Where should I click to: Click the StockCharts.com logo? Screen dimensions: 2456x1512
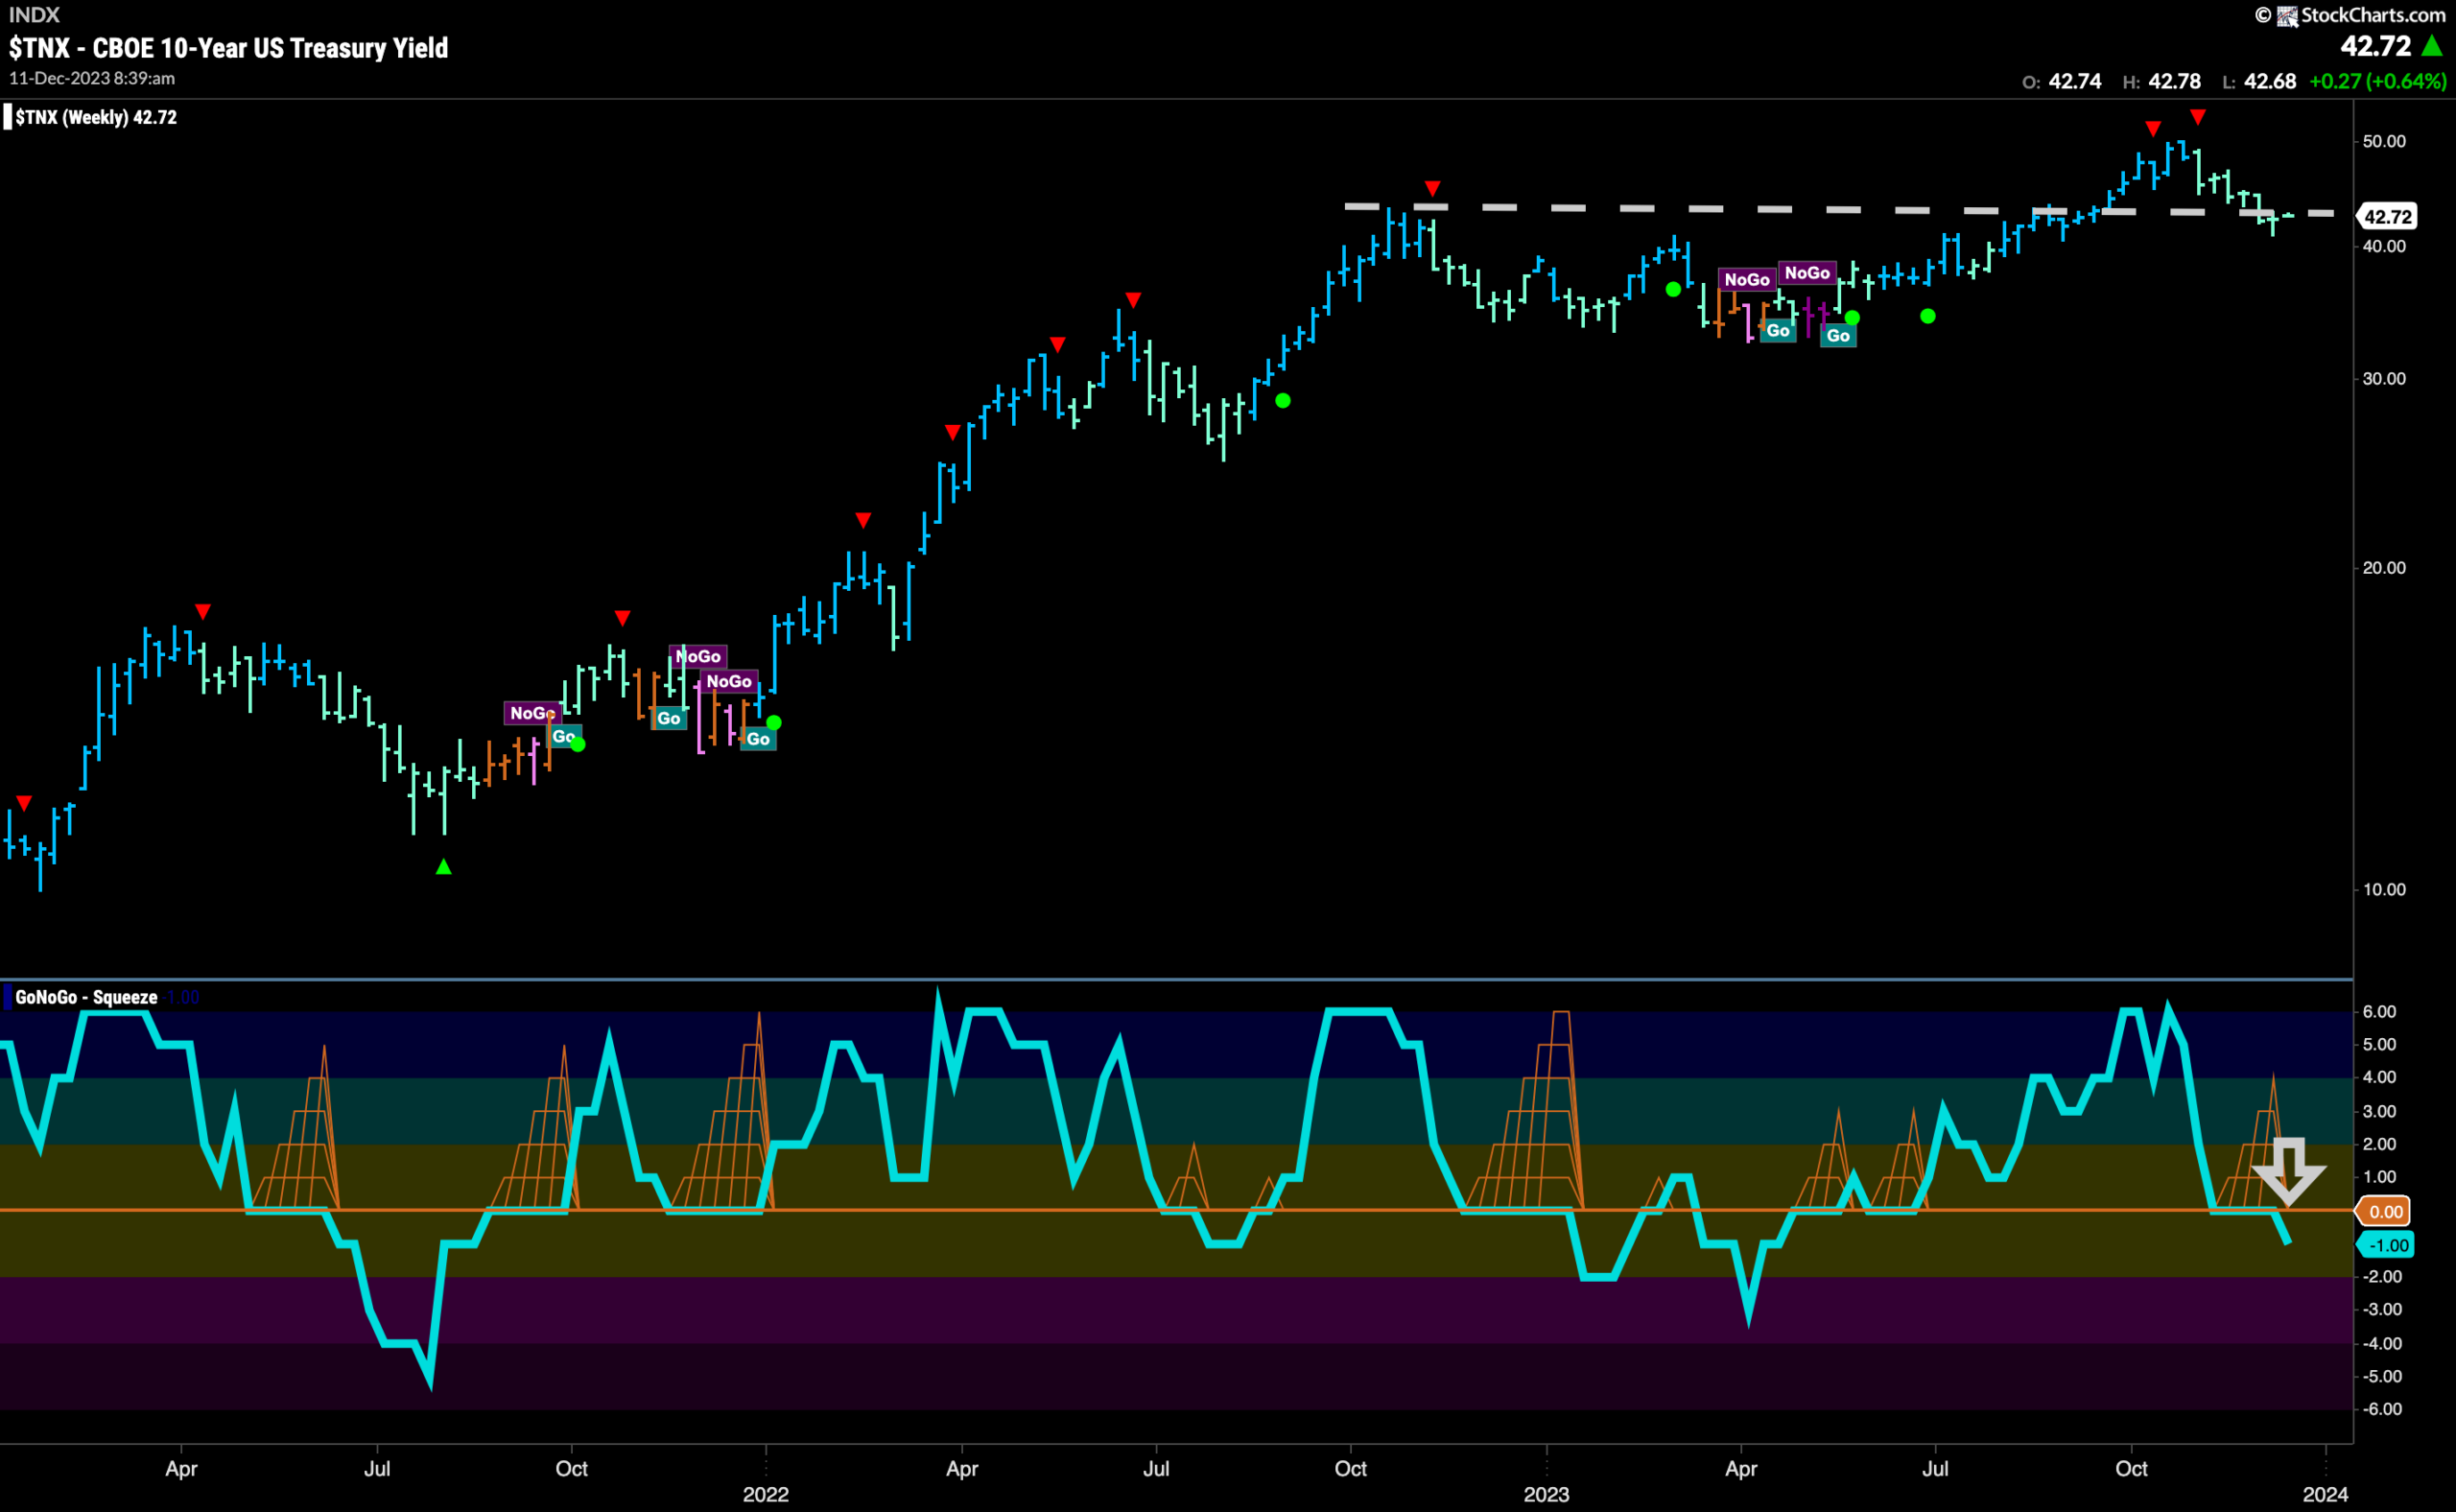pos(2350,15)
